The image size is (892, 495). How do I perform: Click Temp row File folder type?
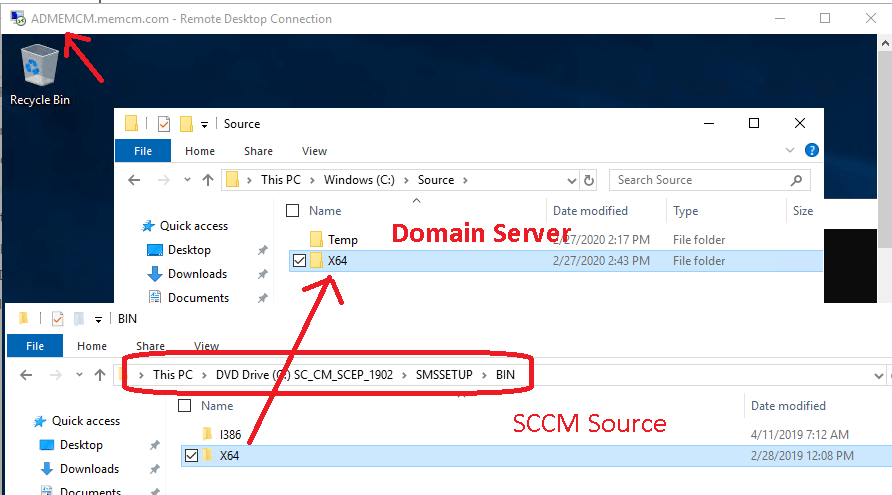tap(699, 240)
